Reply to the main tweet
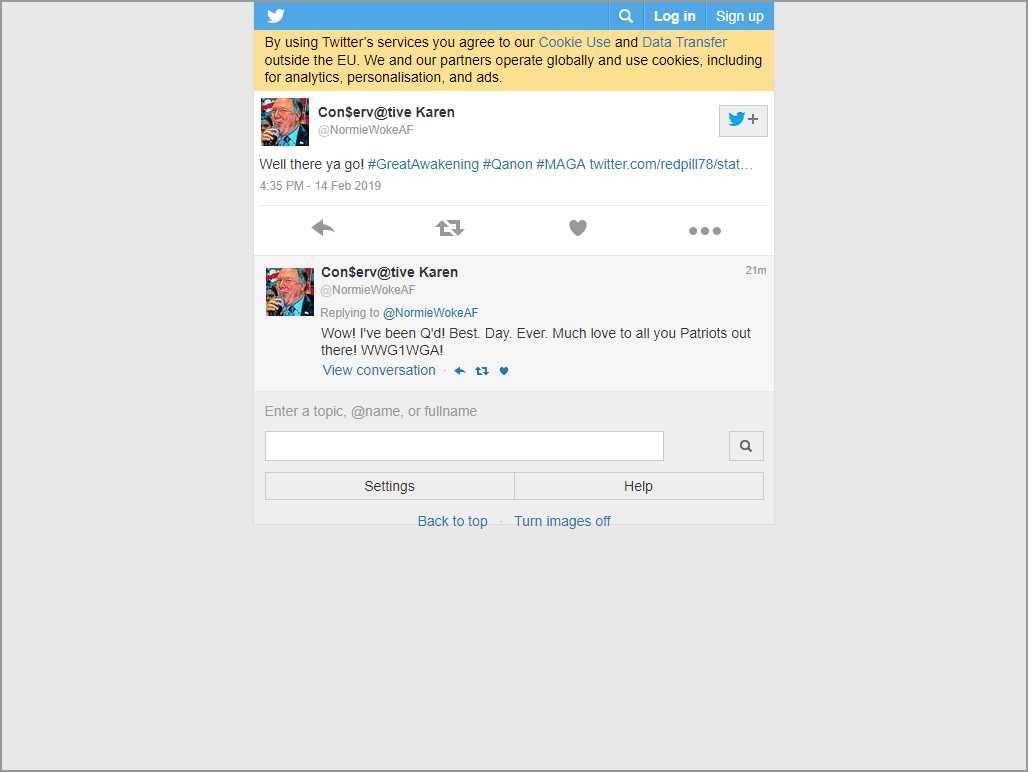This screenshot has height=772, width=1028. pos(322,229)
